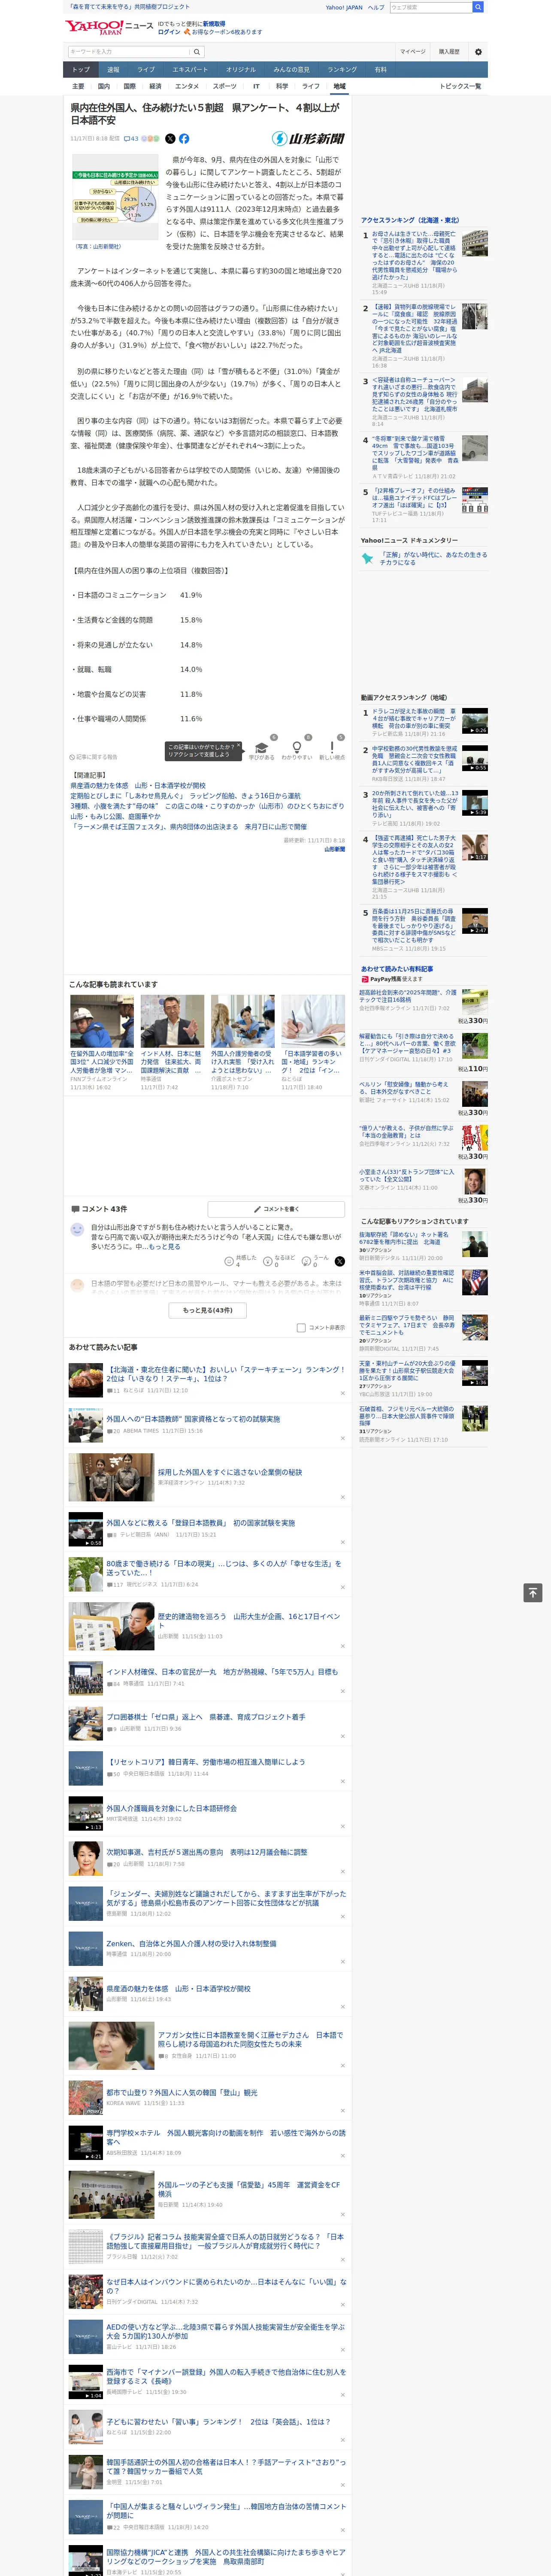Open the settings gear icon
The width and height of the screenshot is (551, 2576).
478,52
